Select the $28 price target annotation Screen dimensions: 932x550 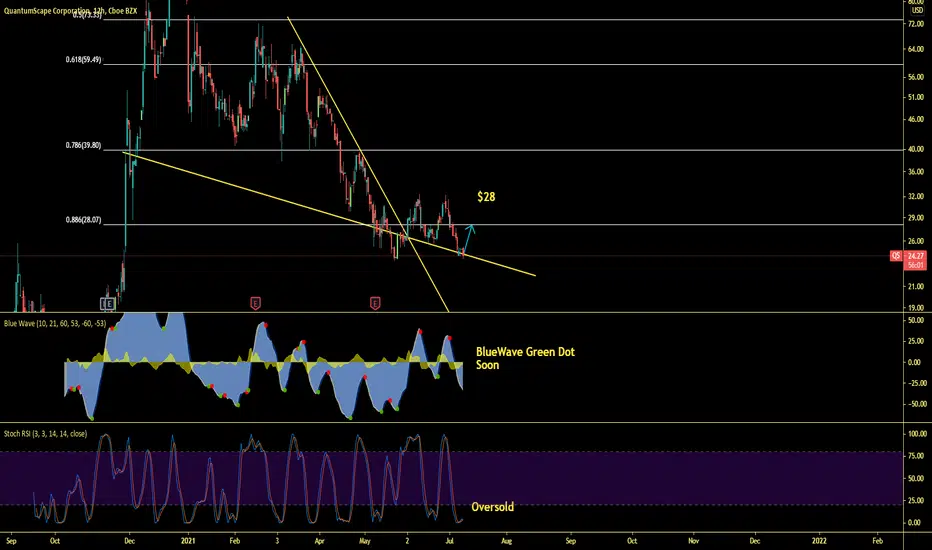point(486,197)
